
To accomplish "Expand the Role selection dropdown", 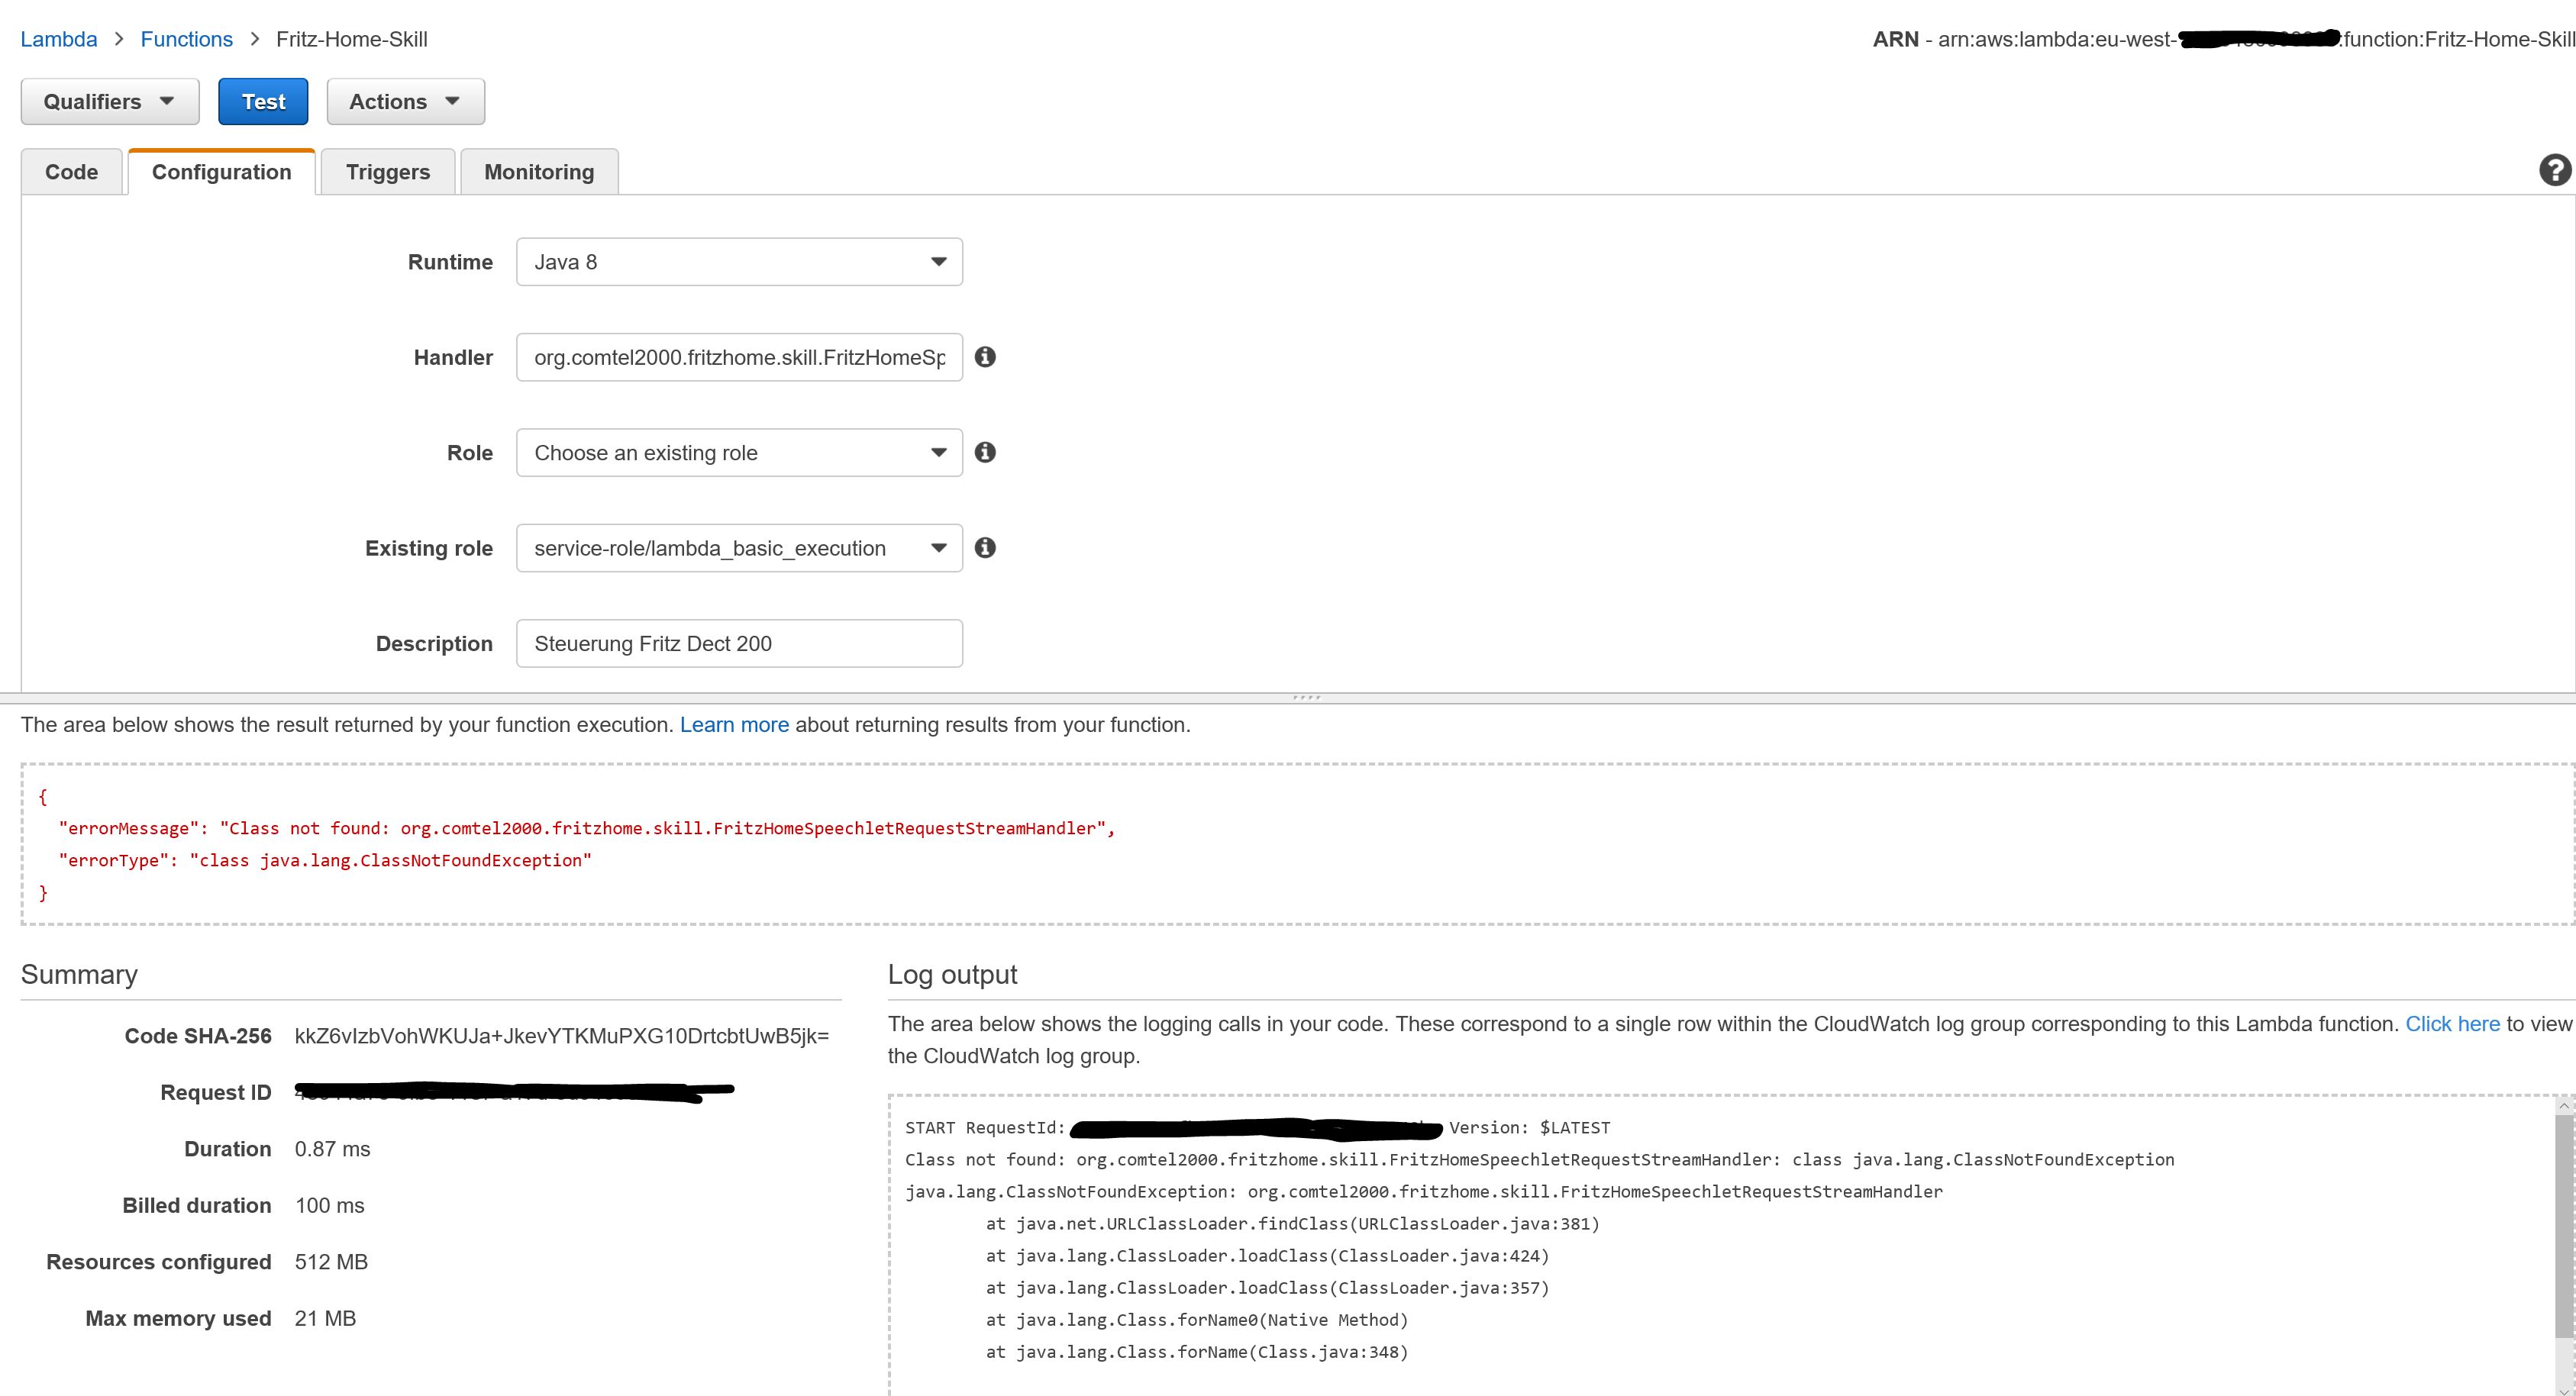I will coord(739,453).
